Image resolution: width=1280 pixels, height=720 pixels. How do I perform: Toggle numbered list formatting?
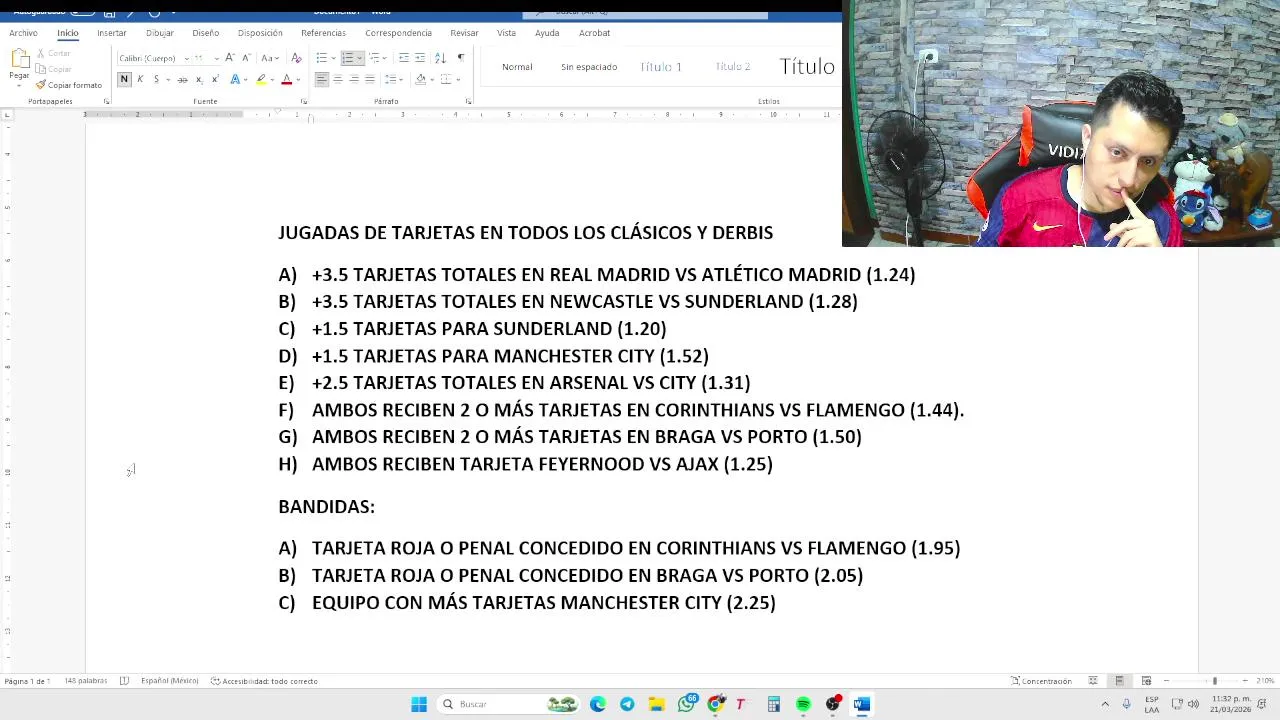point(348,57)
